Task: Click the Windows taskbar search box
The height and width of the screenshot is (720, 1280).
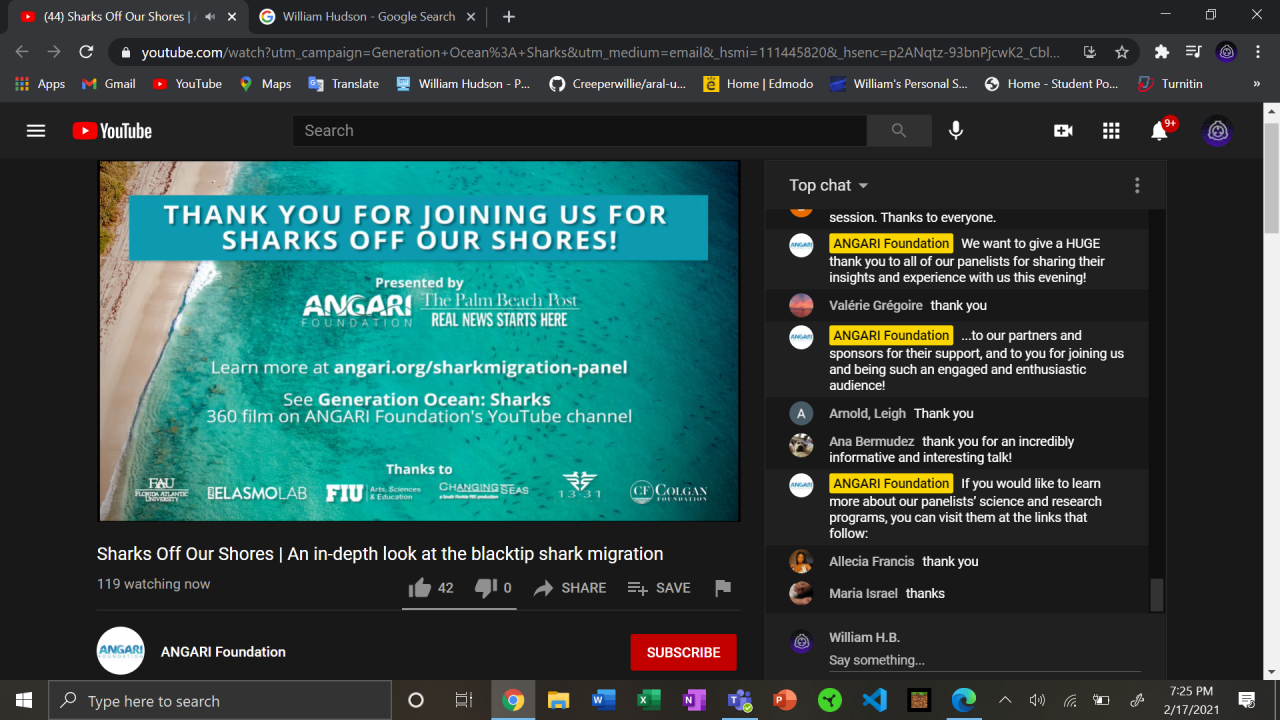Action: click(x=220, y=700)
